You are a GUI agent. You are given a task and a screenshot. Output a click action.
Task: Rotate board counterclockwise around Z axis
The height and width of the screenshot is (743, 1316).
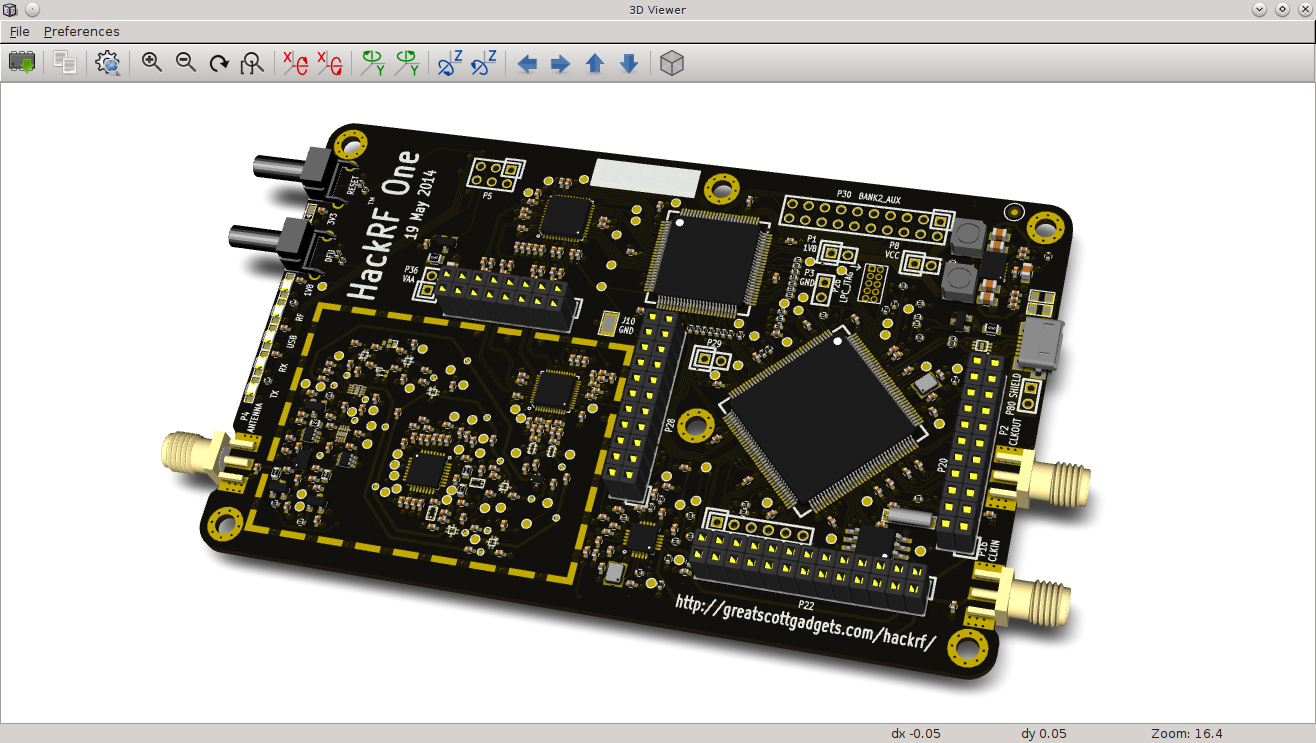coord(483,63)
